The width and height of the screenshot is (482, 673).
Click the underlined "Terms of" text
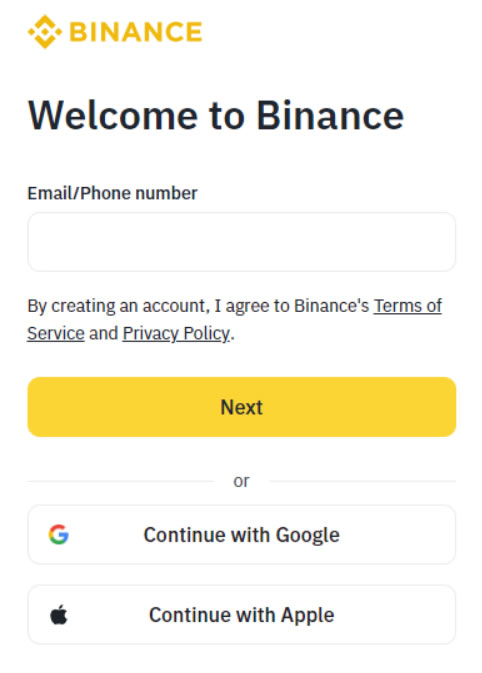pos(408,306)
